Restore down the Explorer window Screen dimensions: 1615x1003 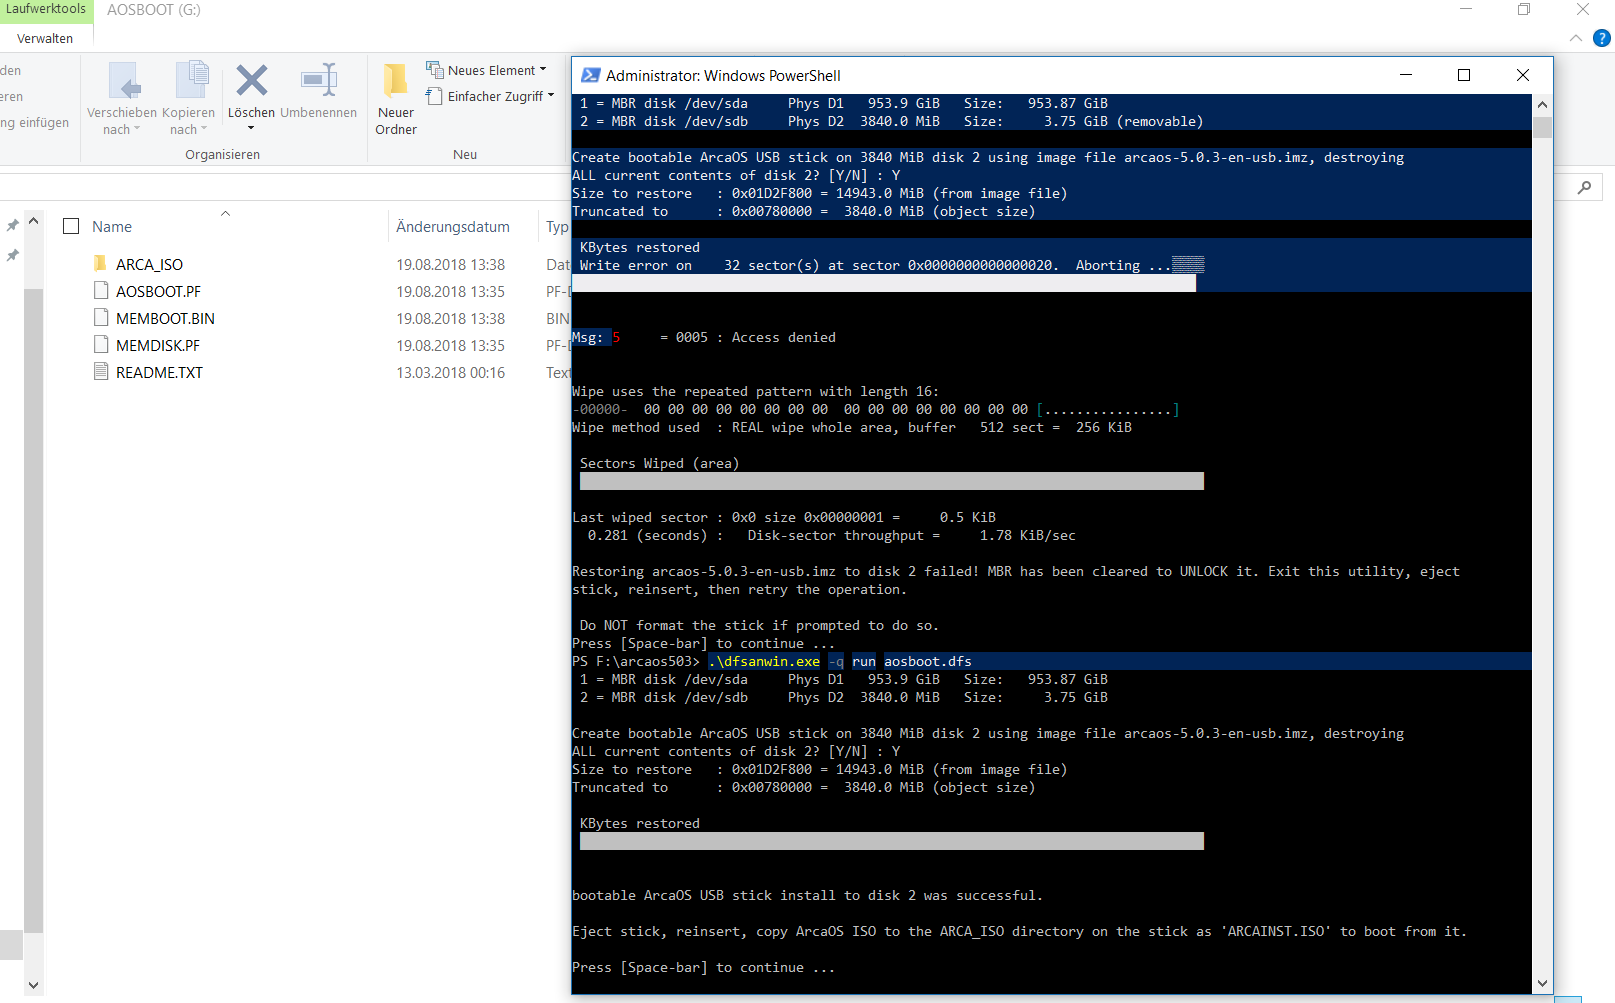pos(1524,9)
